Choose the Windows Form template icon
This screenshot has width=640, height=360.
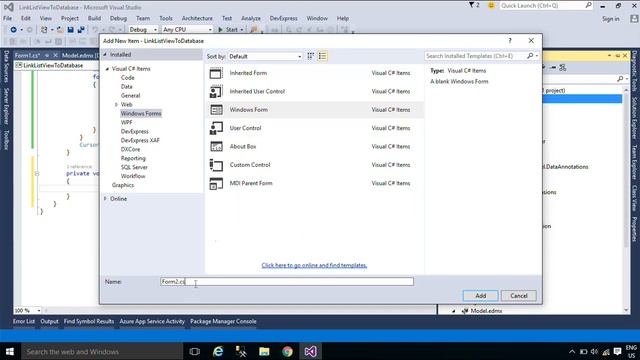[216, 110]
